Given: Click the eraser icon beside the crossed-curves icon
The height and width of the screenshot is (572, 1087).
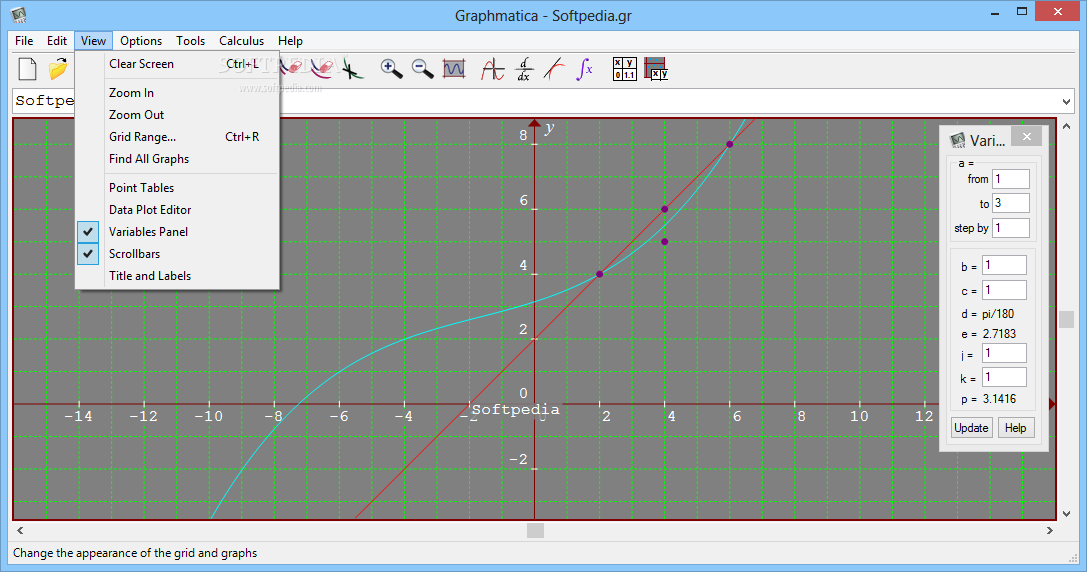Looking at the screenshot, I should click(321, 68).
